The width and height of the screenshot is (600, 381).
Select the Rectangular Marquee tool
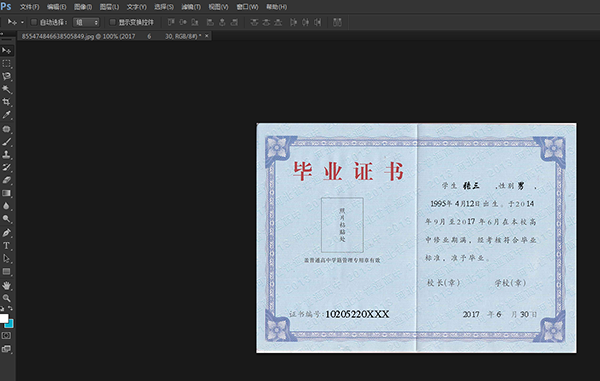click(7, 64)
